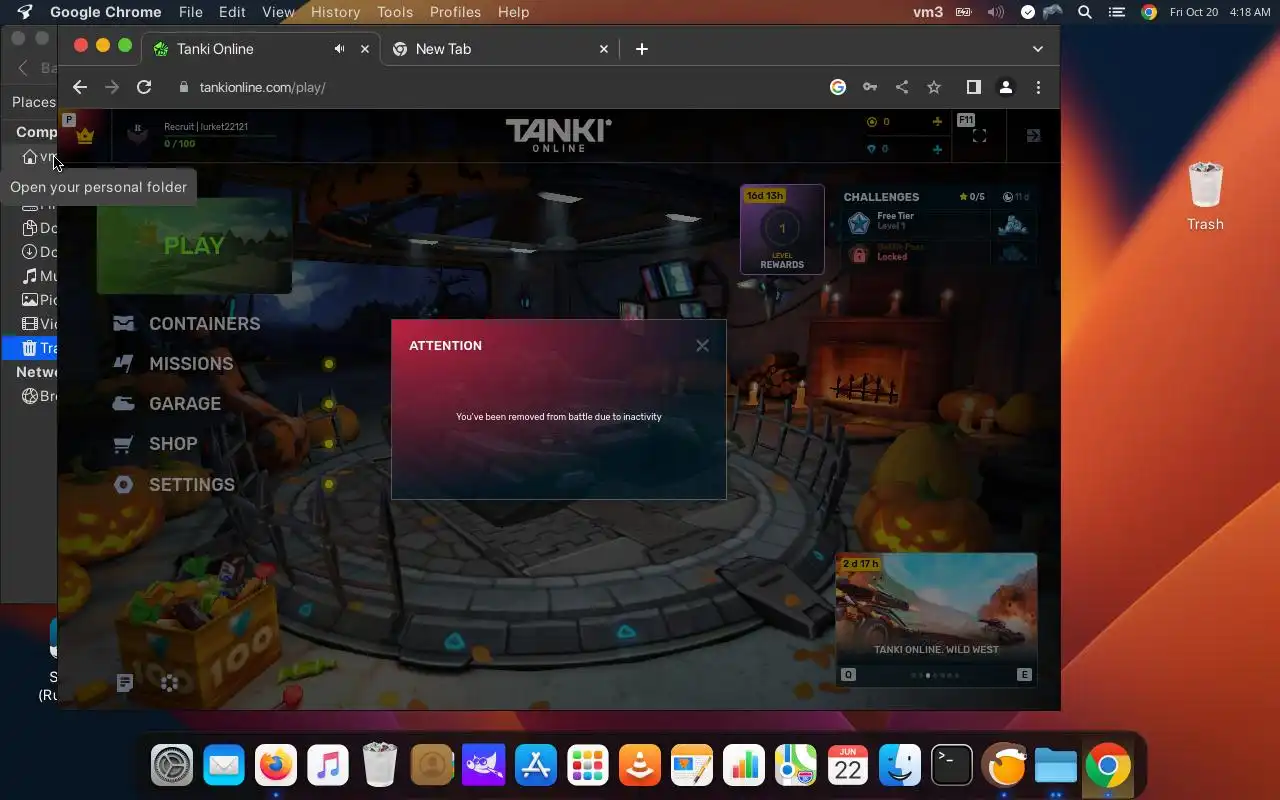Open the Chrome profile icon
Image resolution: width=1280 pixels, height=800 pixels.
(1006, 87)
